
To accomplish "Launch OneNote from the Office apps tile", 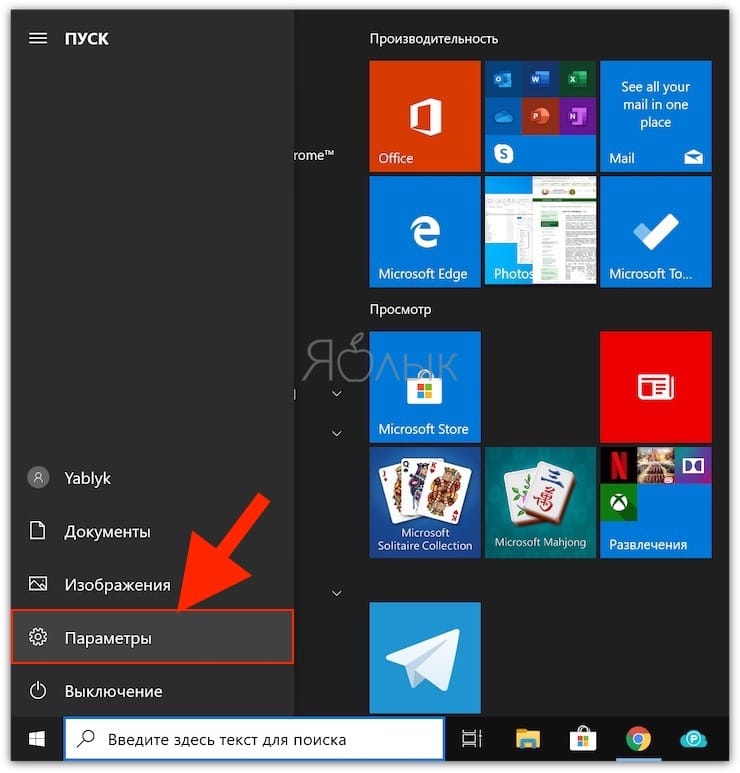I will coord(577,116).
